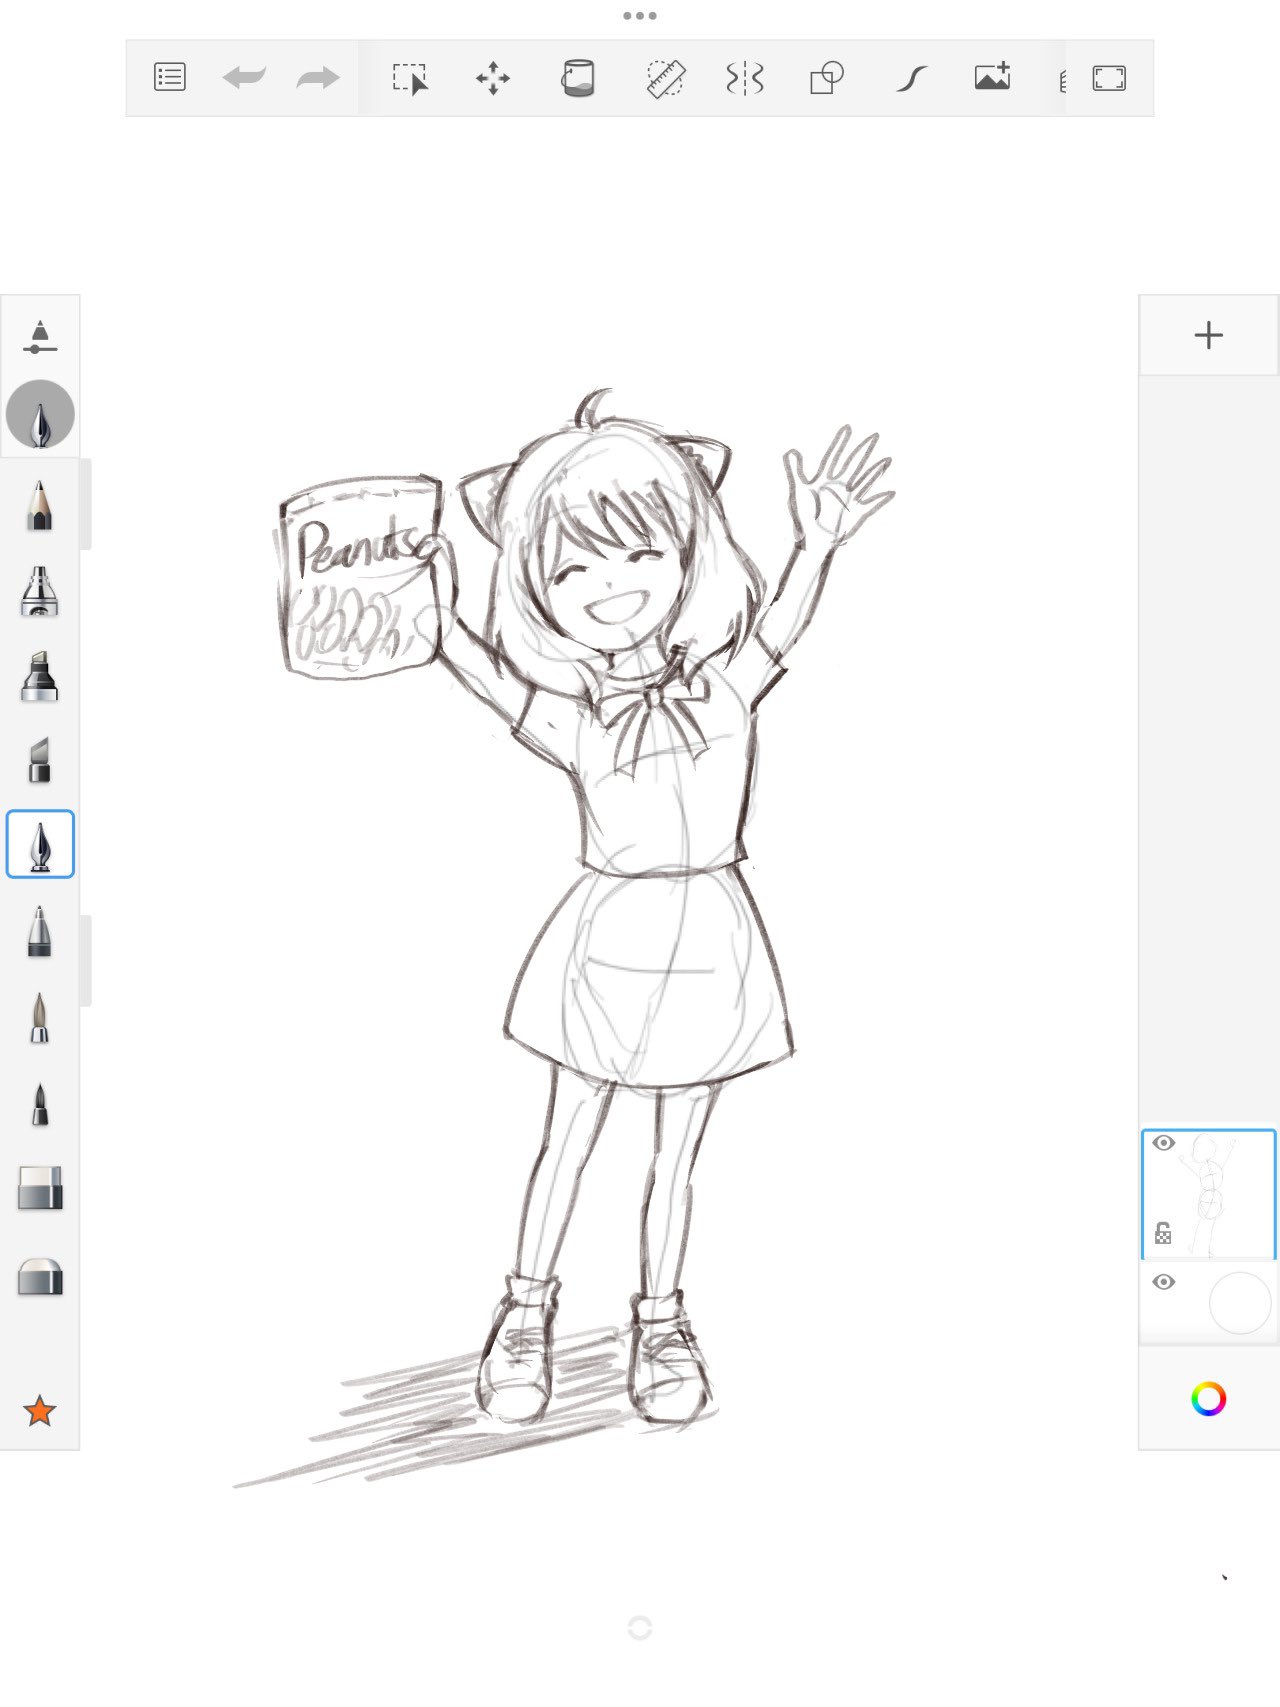1280x1707 pixels.
Task: Toggle transparency lock on sketch layer
Action: click(1163, 1233)
